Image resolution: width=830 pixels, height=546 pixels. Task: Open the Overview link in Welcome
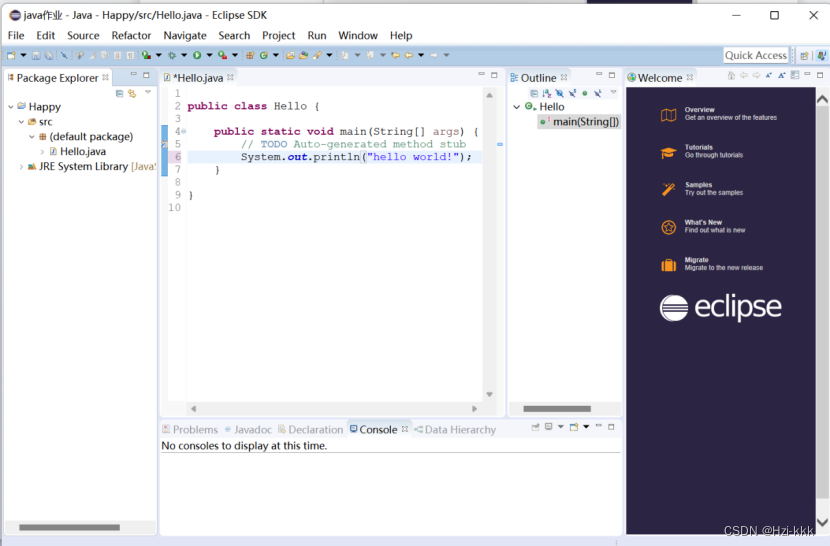pyautogui.click(x=718, y=114)
